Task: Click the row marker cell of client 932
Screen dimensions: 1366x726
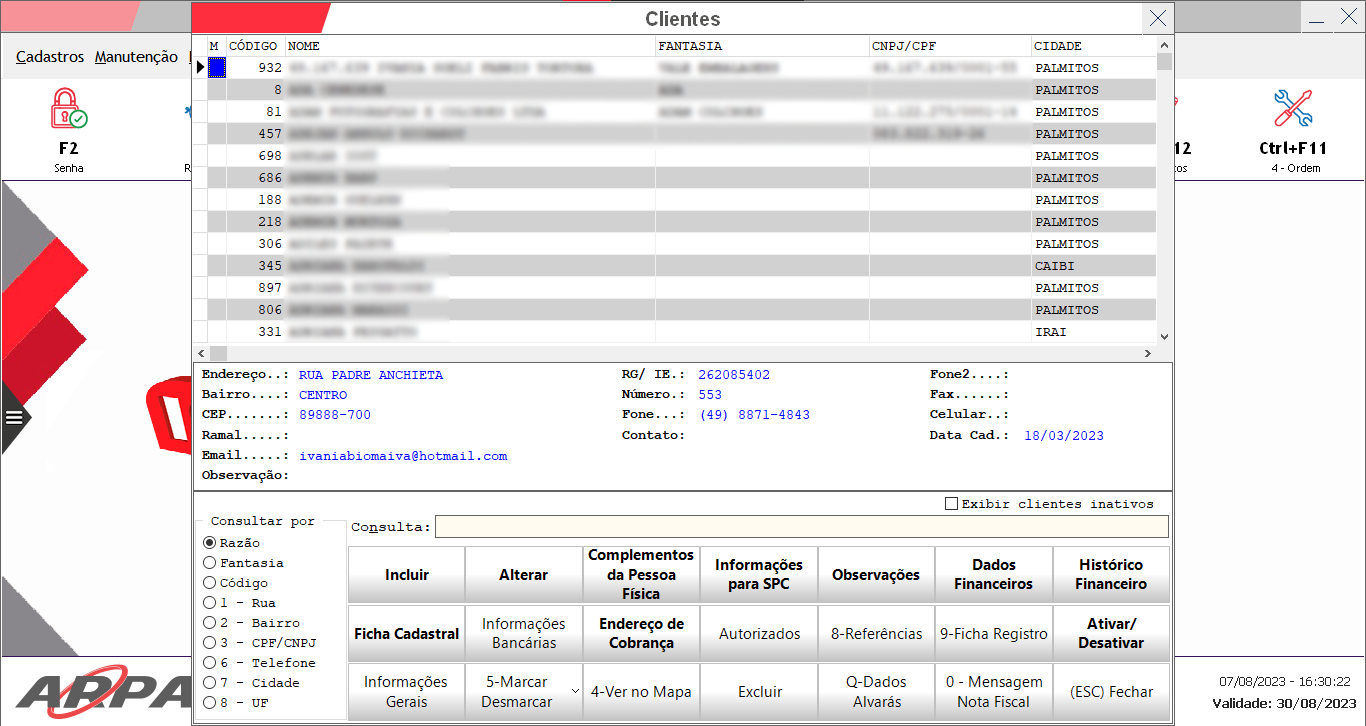Action: [x=216, y=68]
